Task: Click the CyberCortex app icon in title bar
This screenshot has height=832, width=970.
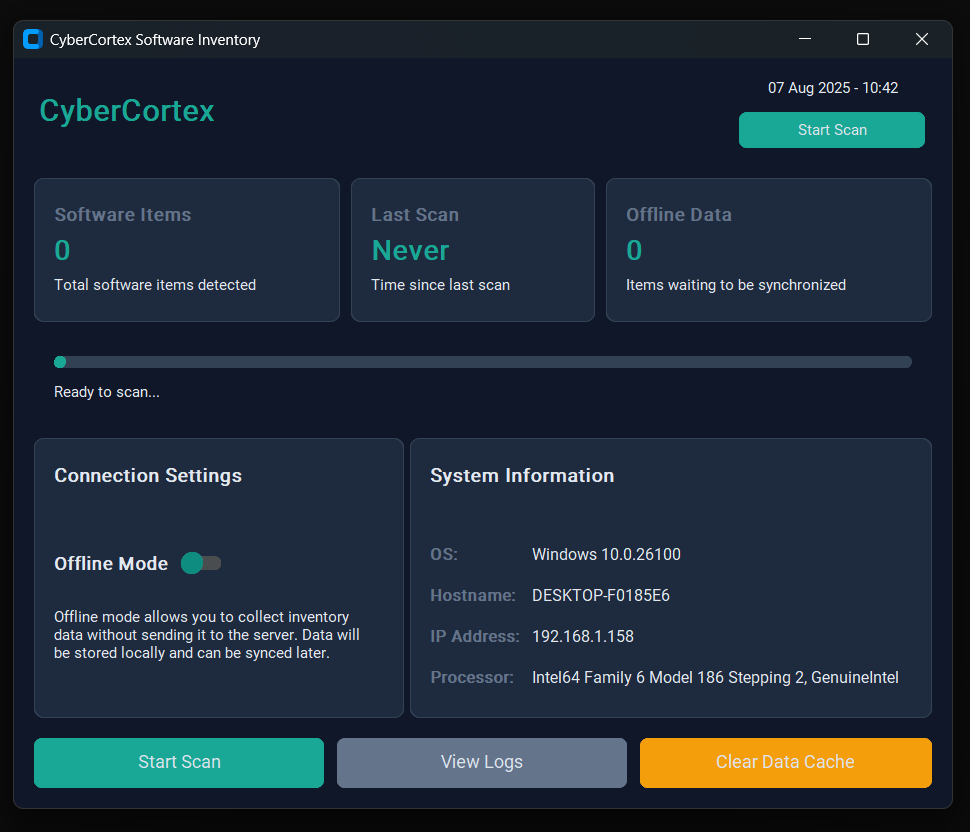Action: [33, 39]
